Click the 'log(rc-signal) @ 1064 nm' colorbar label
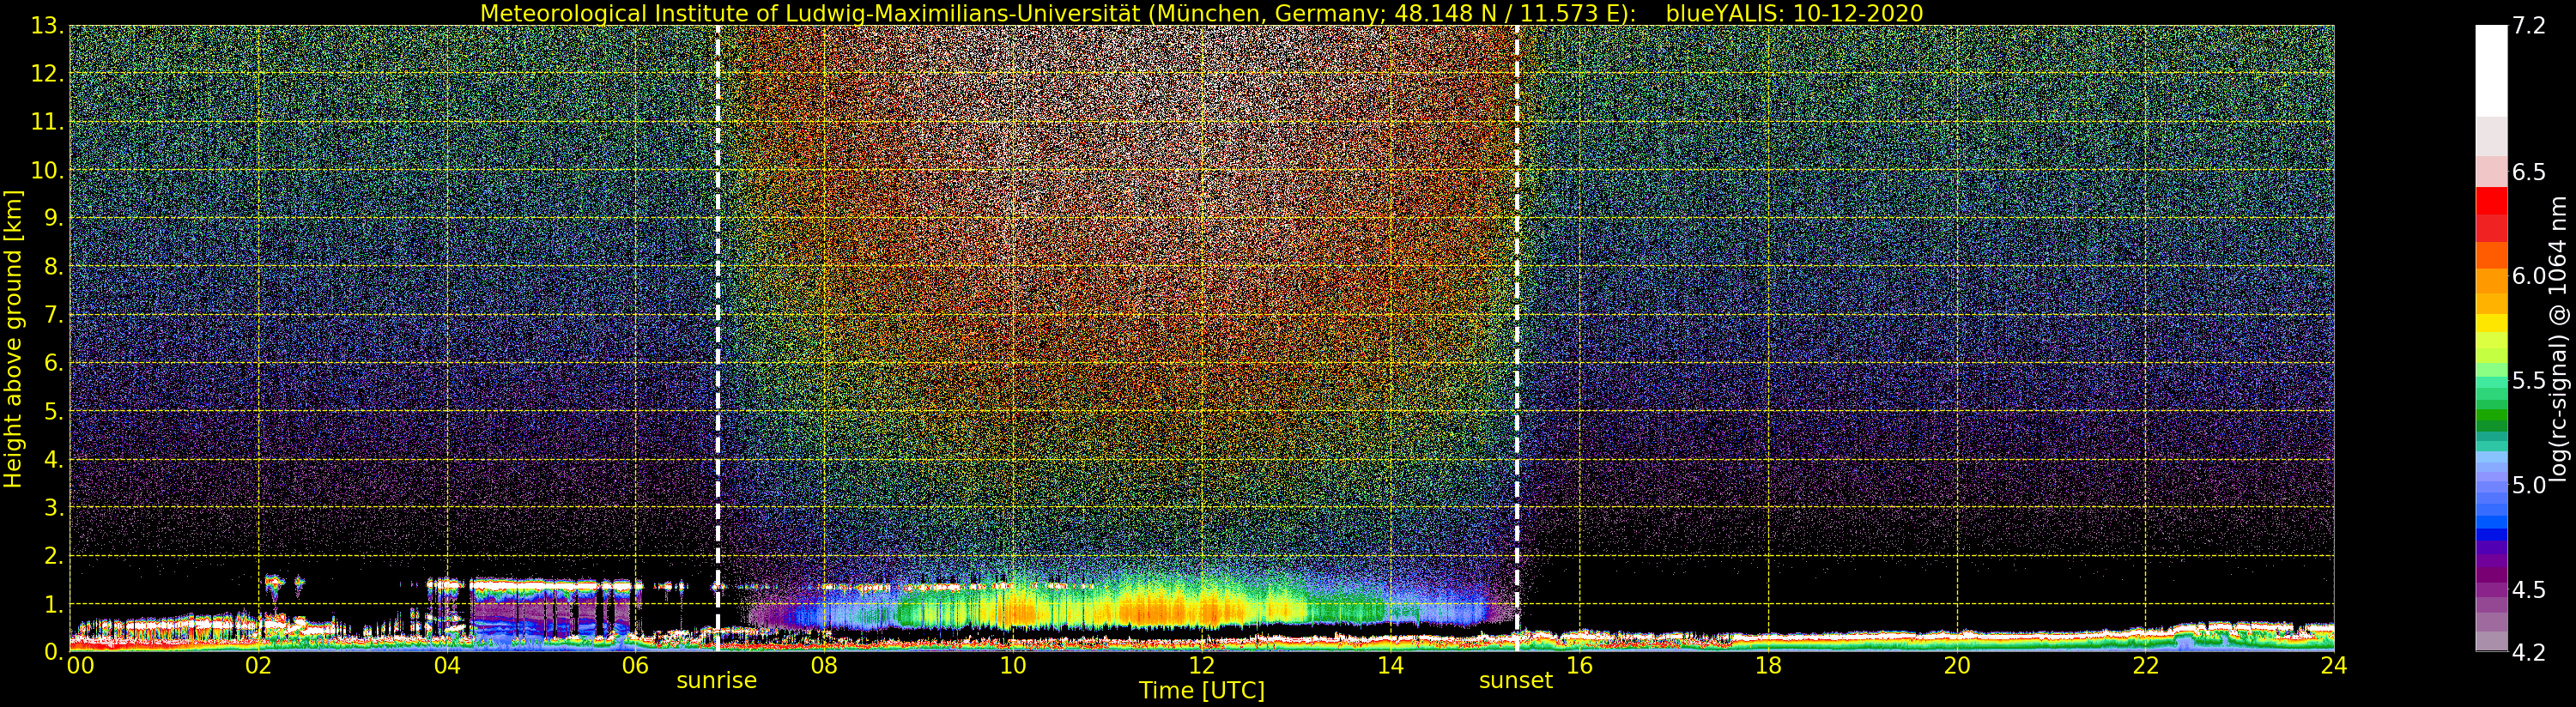This screenshot has width=2576, height=707. coord(2559,339)
